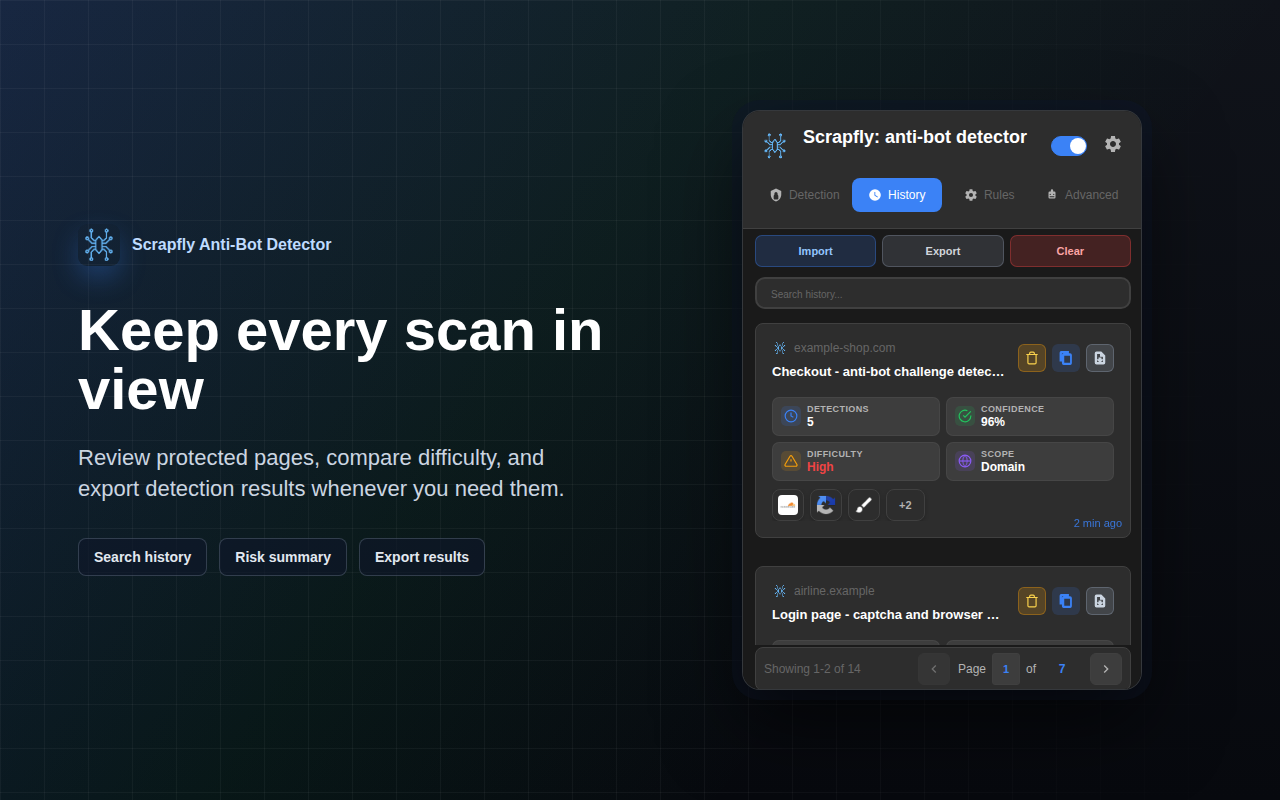The width and height of the screenshot is (1280, 800).
Task: Clear the scan history
Action: [x=1070, y=251]
